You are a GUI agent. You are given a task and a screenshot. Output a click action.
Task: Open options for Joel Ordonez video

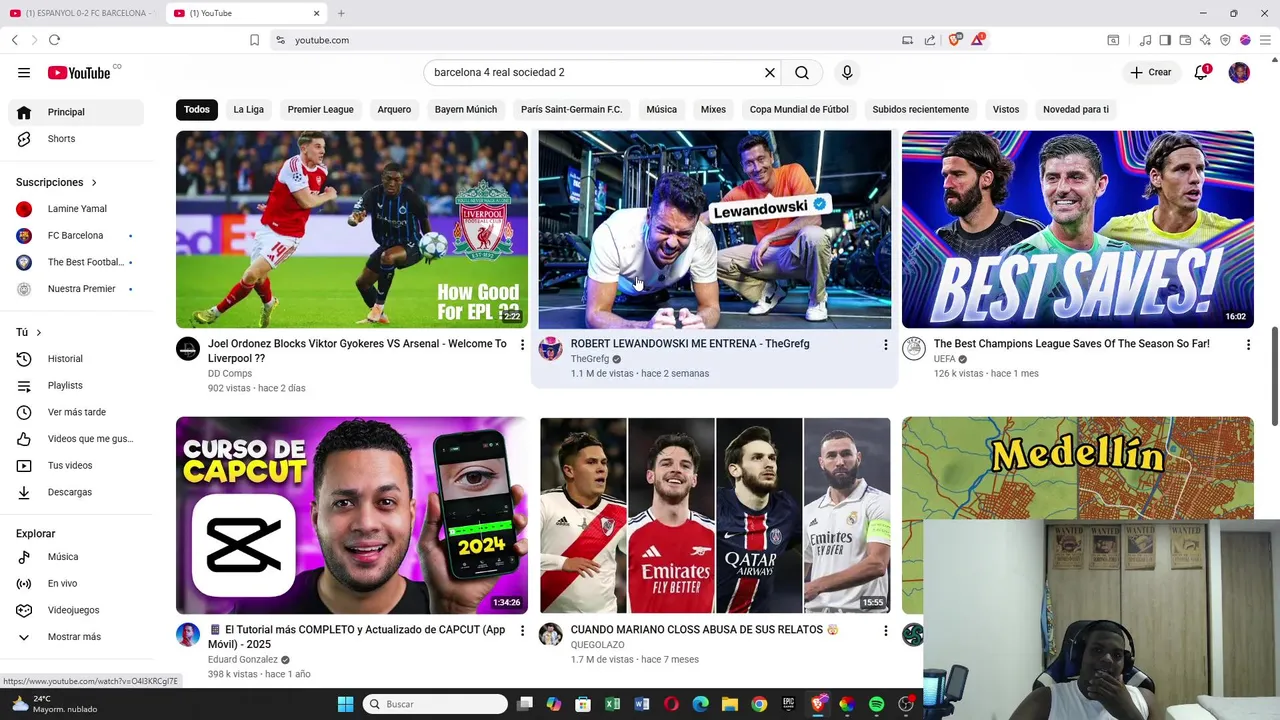click(x=522, y=345)
